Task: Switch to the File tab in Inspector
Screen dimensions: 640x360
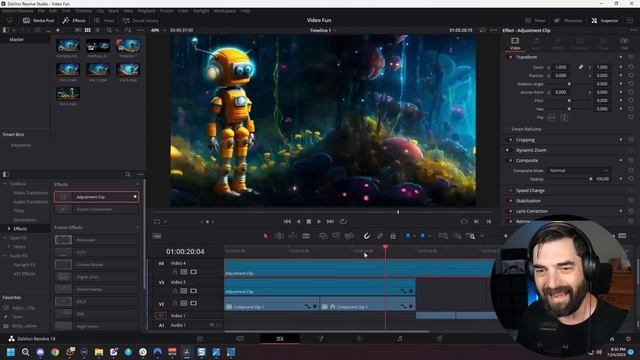Action: [624, 43]
